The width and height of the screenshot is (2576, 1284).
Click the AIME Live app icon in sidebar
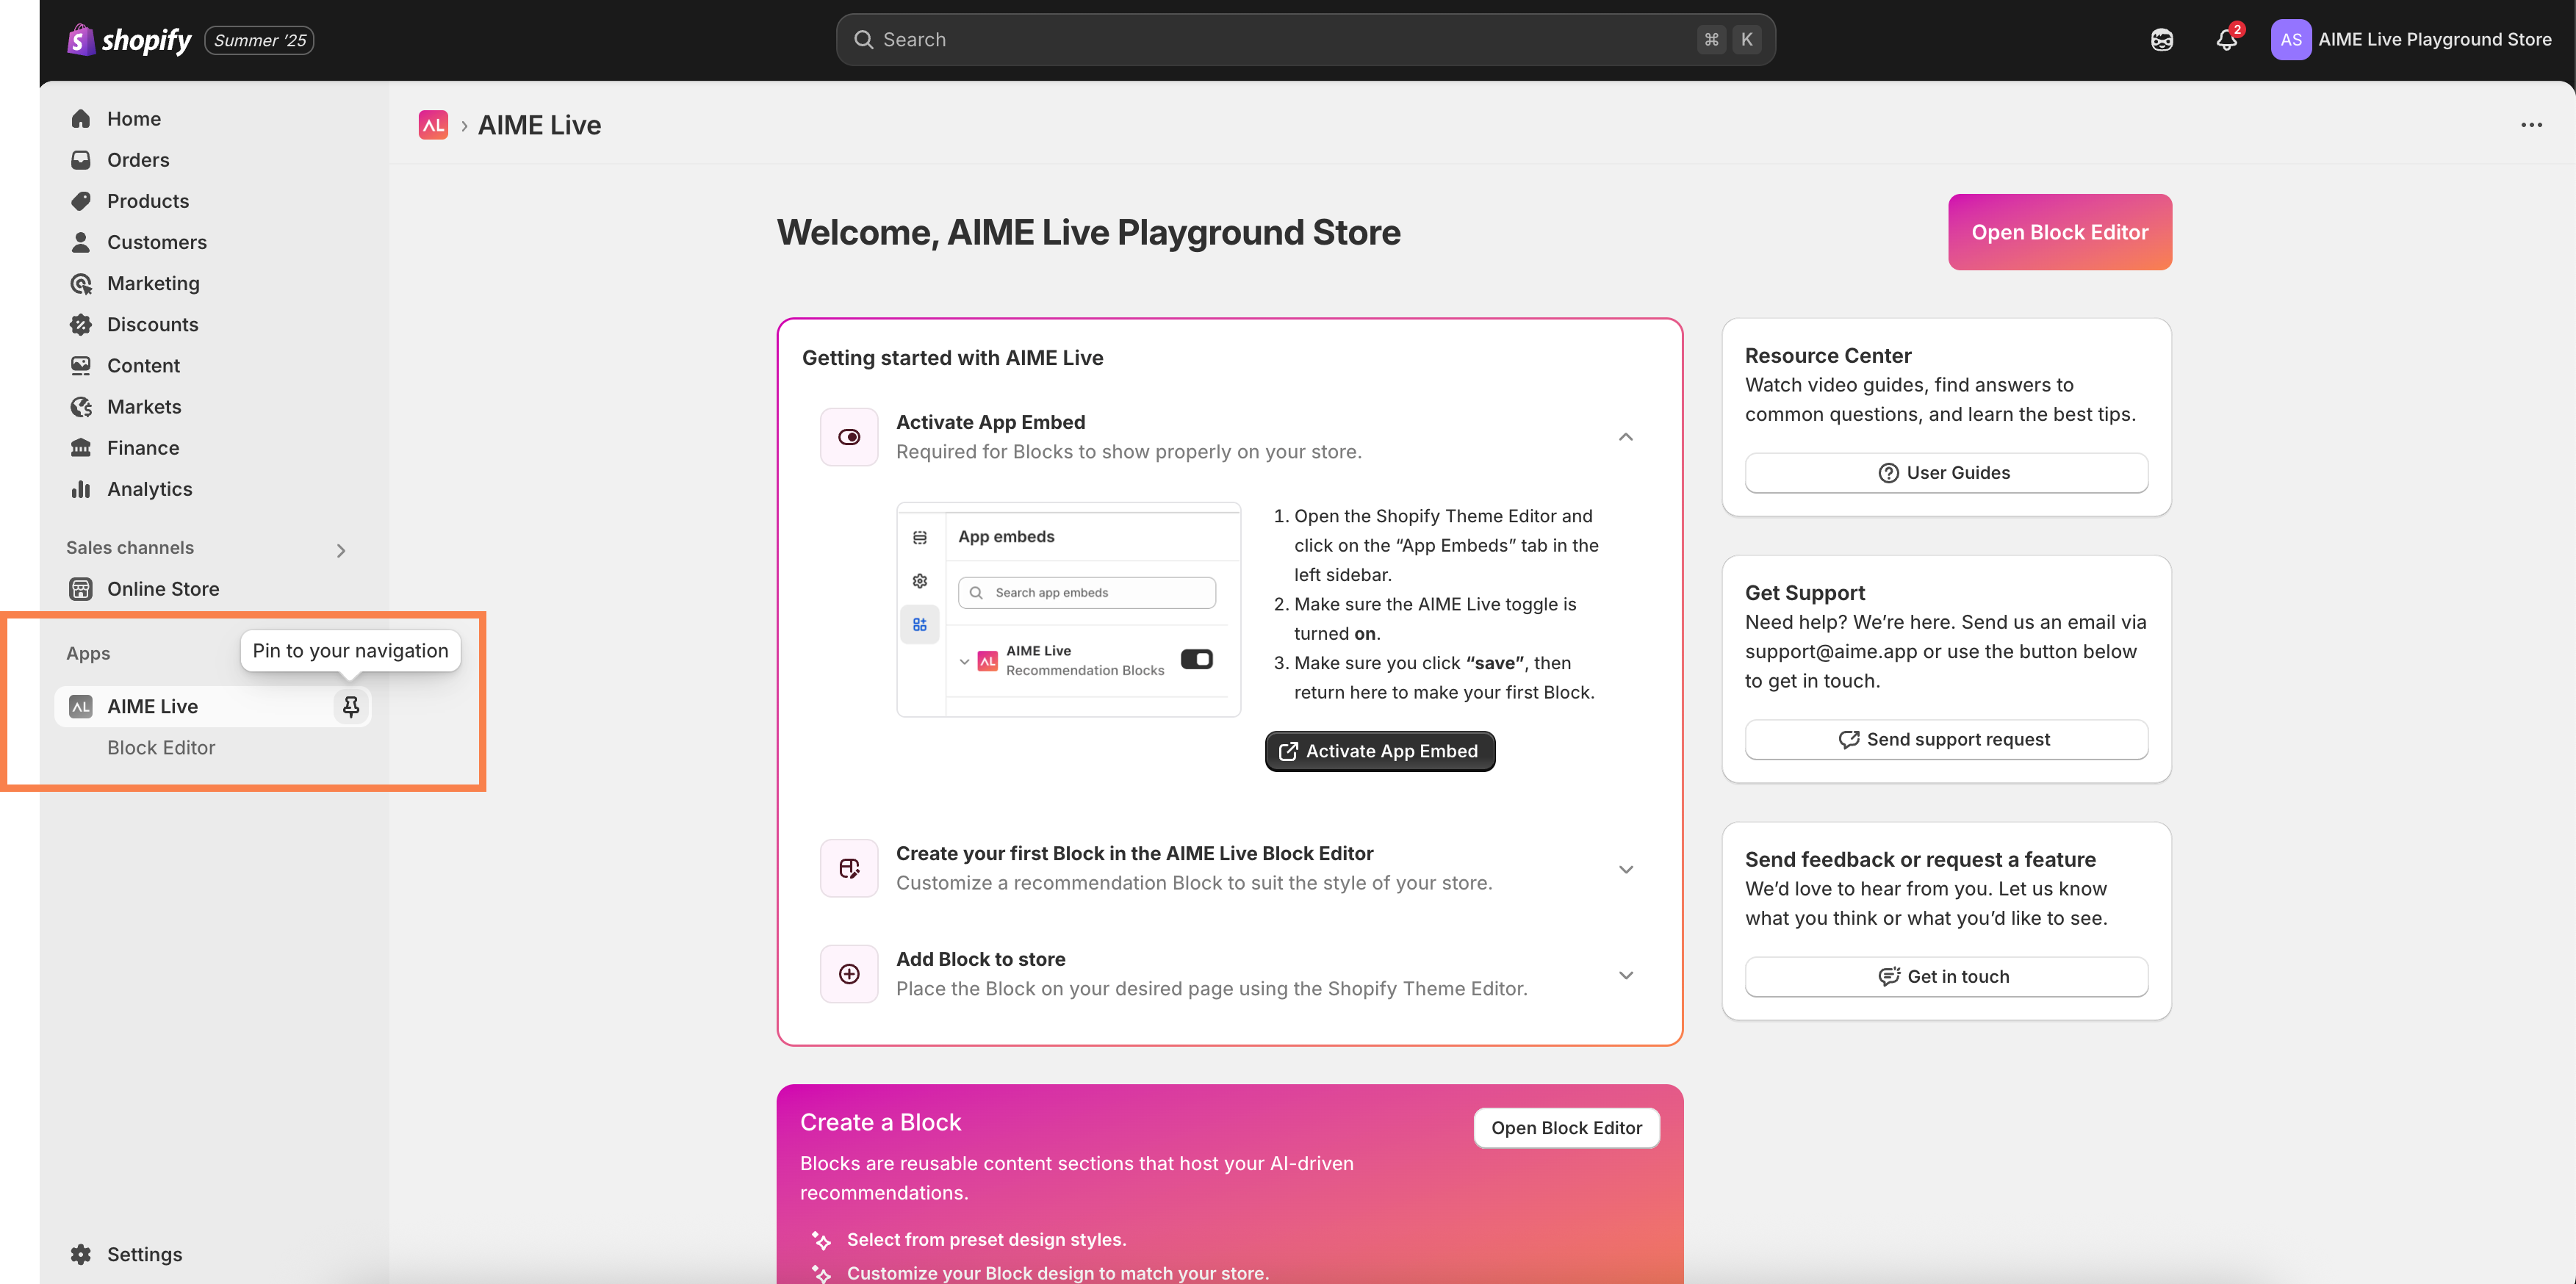pyautogui.click(x=81, y=707)
